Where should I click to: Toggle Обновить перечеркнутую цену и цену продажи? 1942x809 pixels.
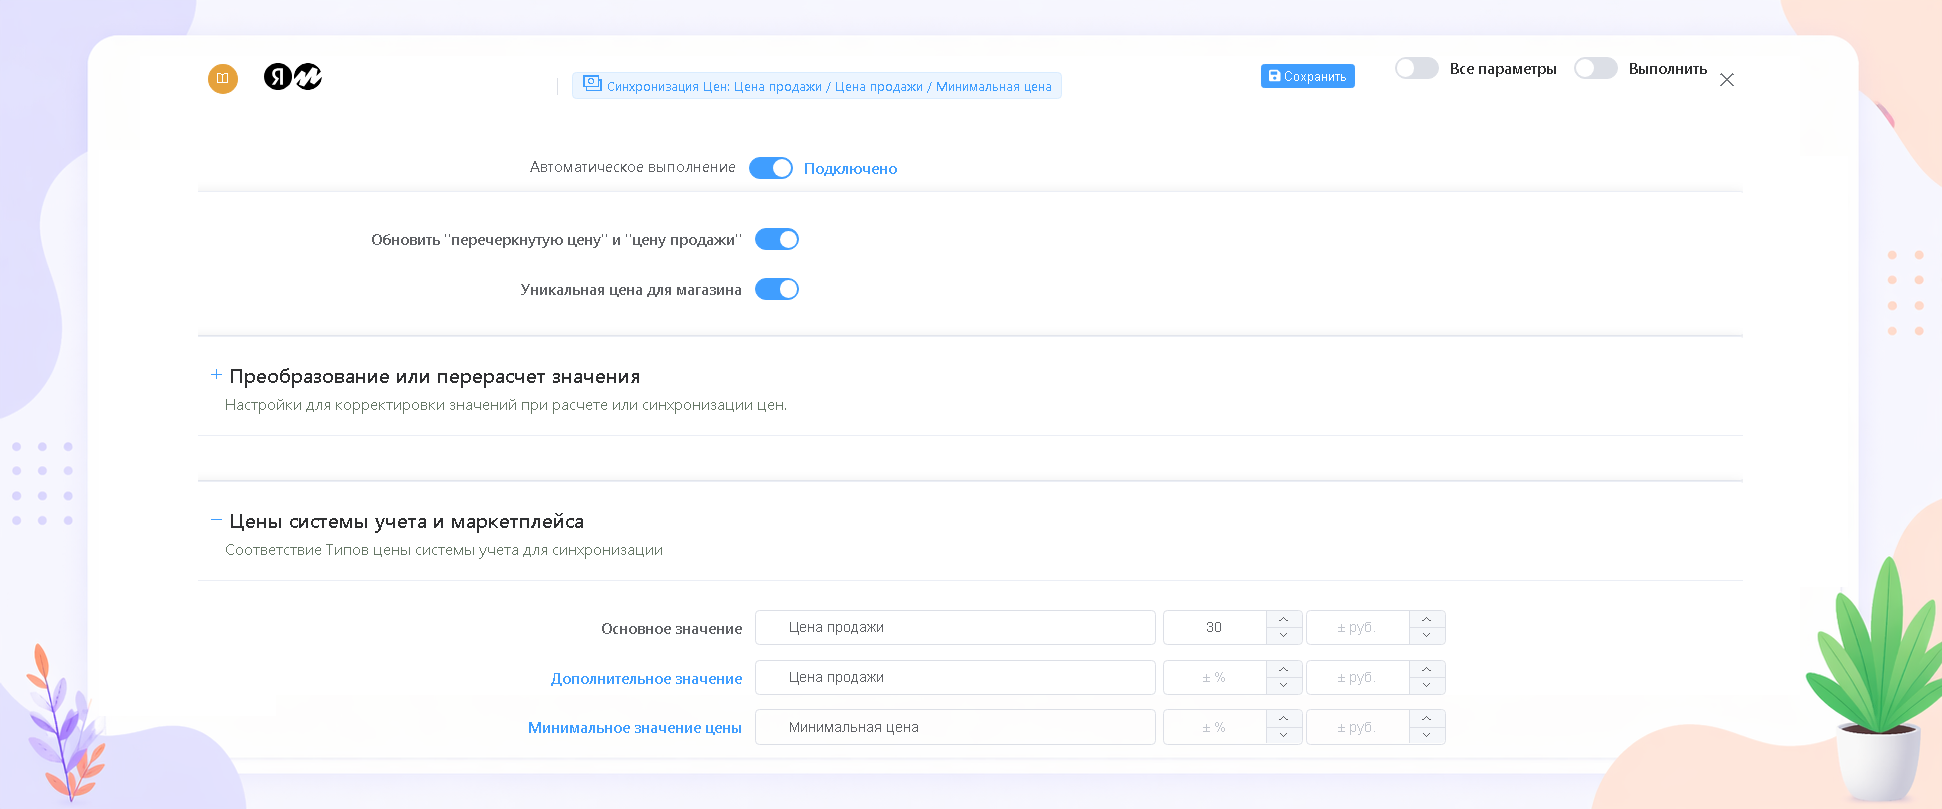click(x=777, y=239)
